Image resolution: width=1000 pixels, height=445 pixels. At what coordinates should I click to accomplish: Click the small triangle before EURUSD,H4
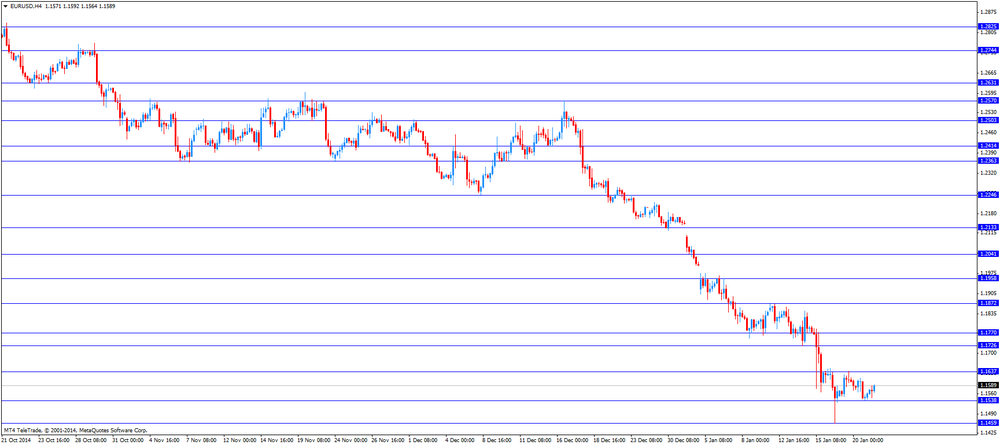(x=5, y=6)
